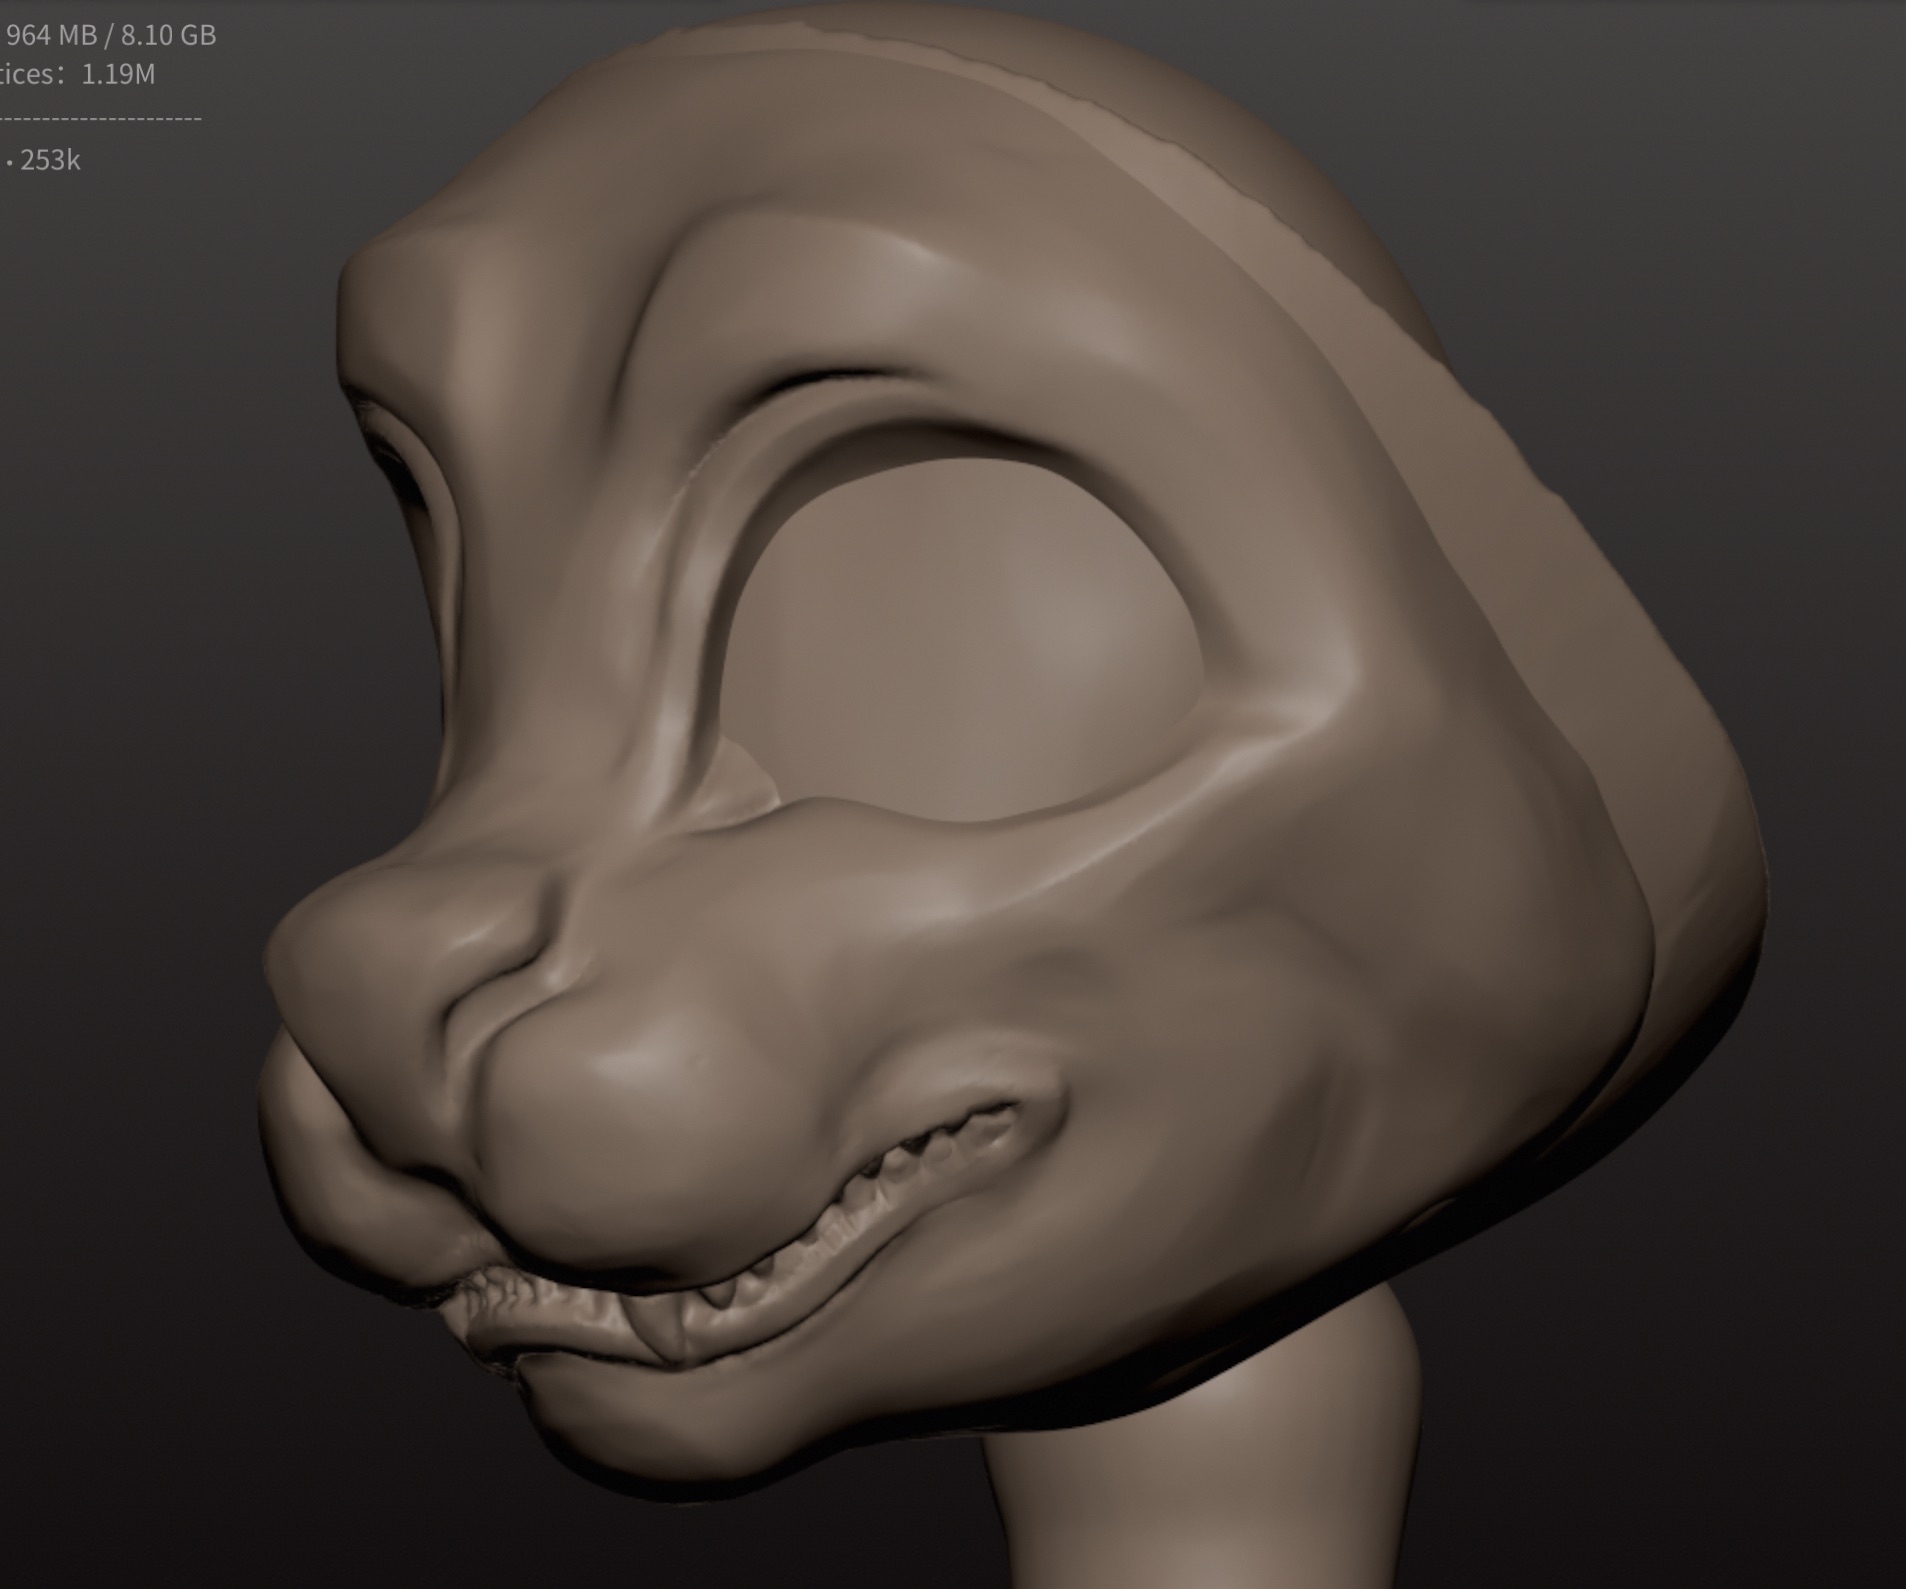This screenshot has height=1589, width=1906.
Task: Select the 253k mesh stat entry
Action: tap(48, 160)
